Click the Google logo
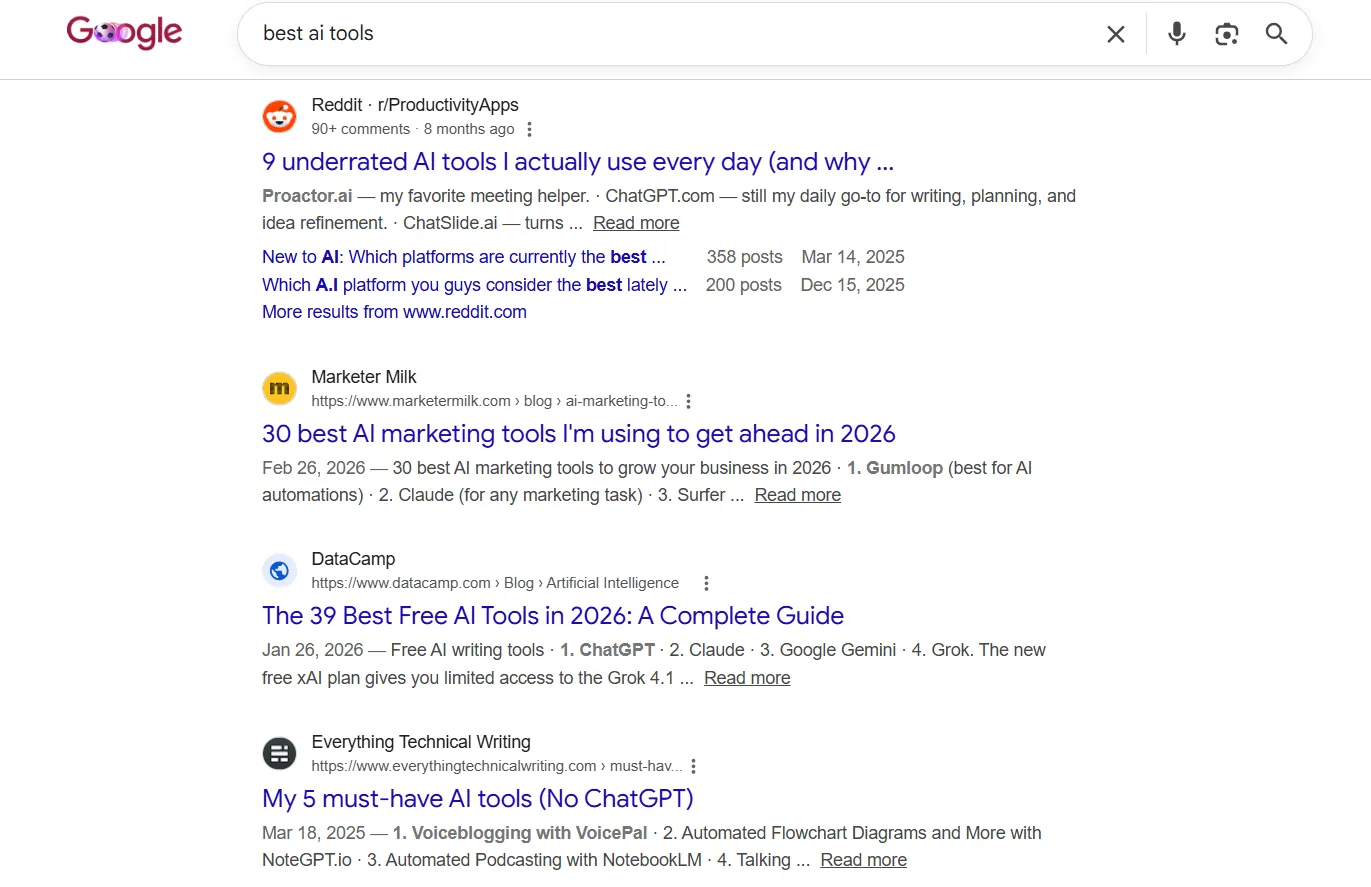1371x887 pixels. pyautogui.click(x=125, y=33)
